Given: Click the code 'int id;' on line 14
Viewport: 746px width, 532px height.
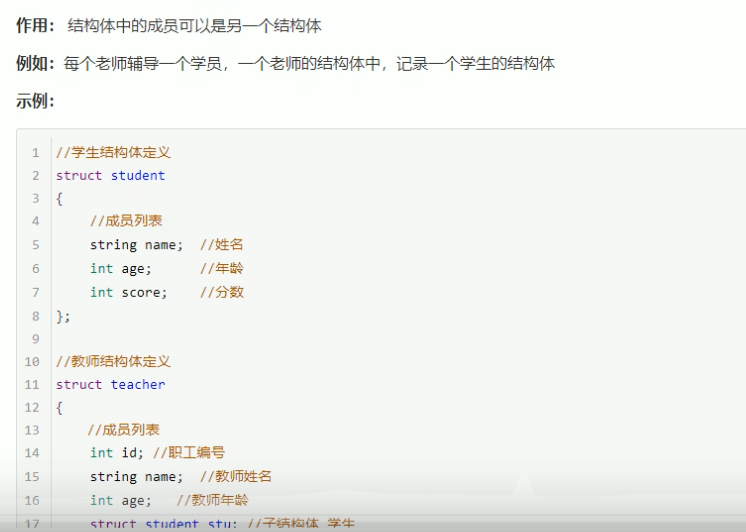Looking at the screenshot, I should 117,453.
